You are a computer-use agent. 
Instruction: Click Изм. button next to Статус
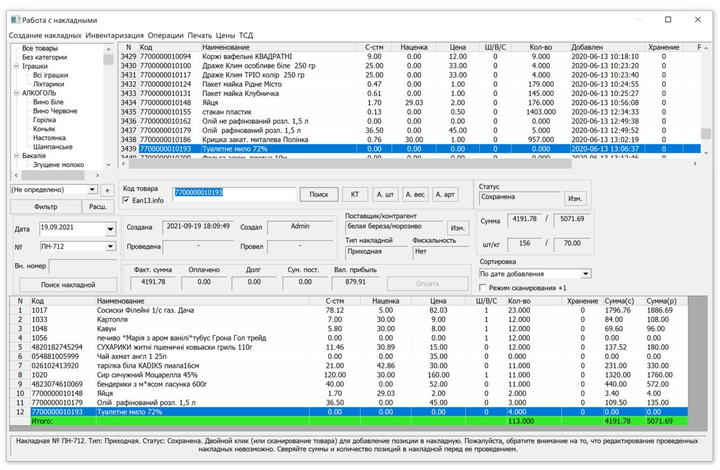pos(575,199)
